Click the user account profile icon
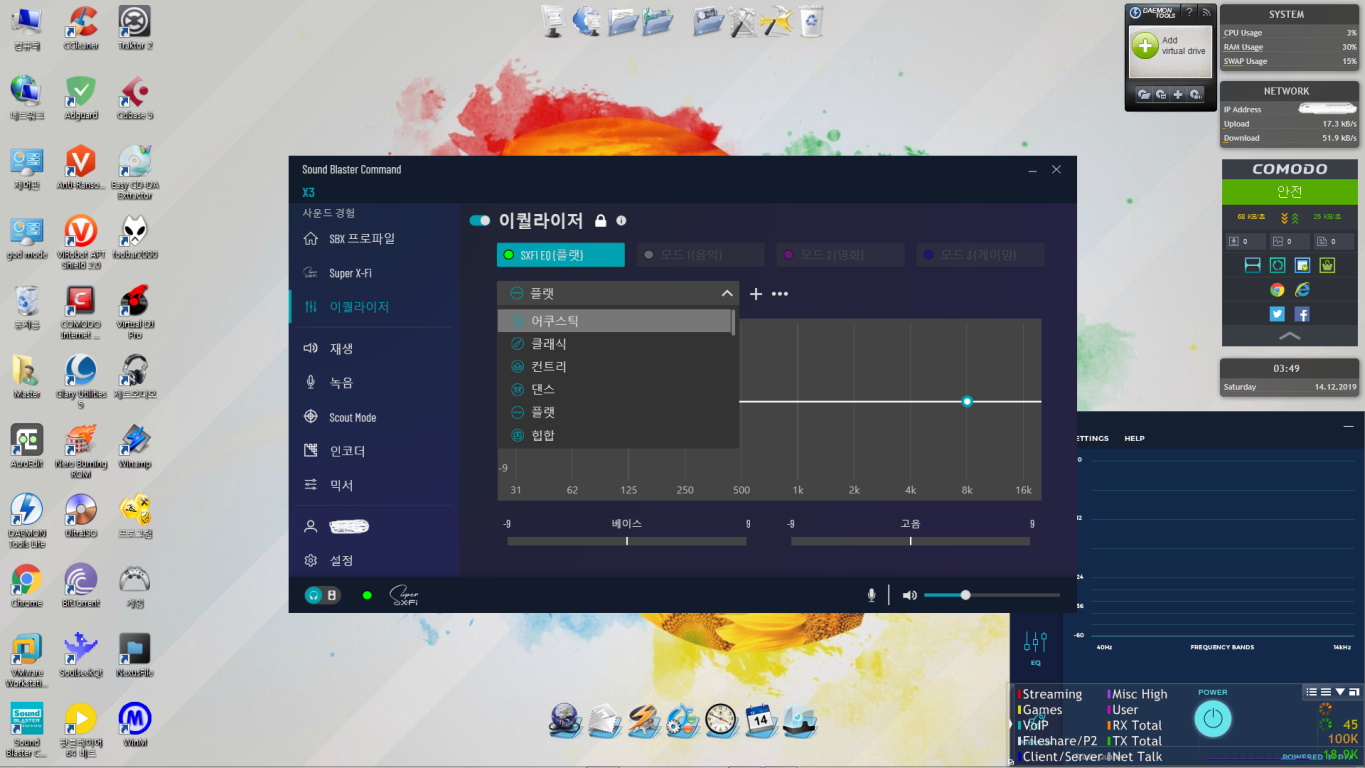The width and height of the screenshot is (1365, 768). pos(311,526)
